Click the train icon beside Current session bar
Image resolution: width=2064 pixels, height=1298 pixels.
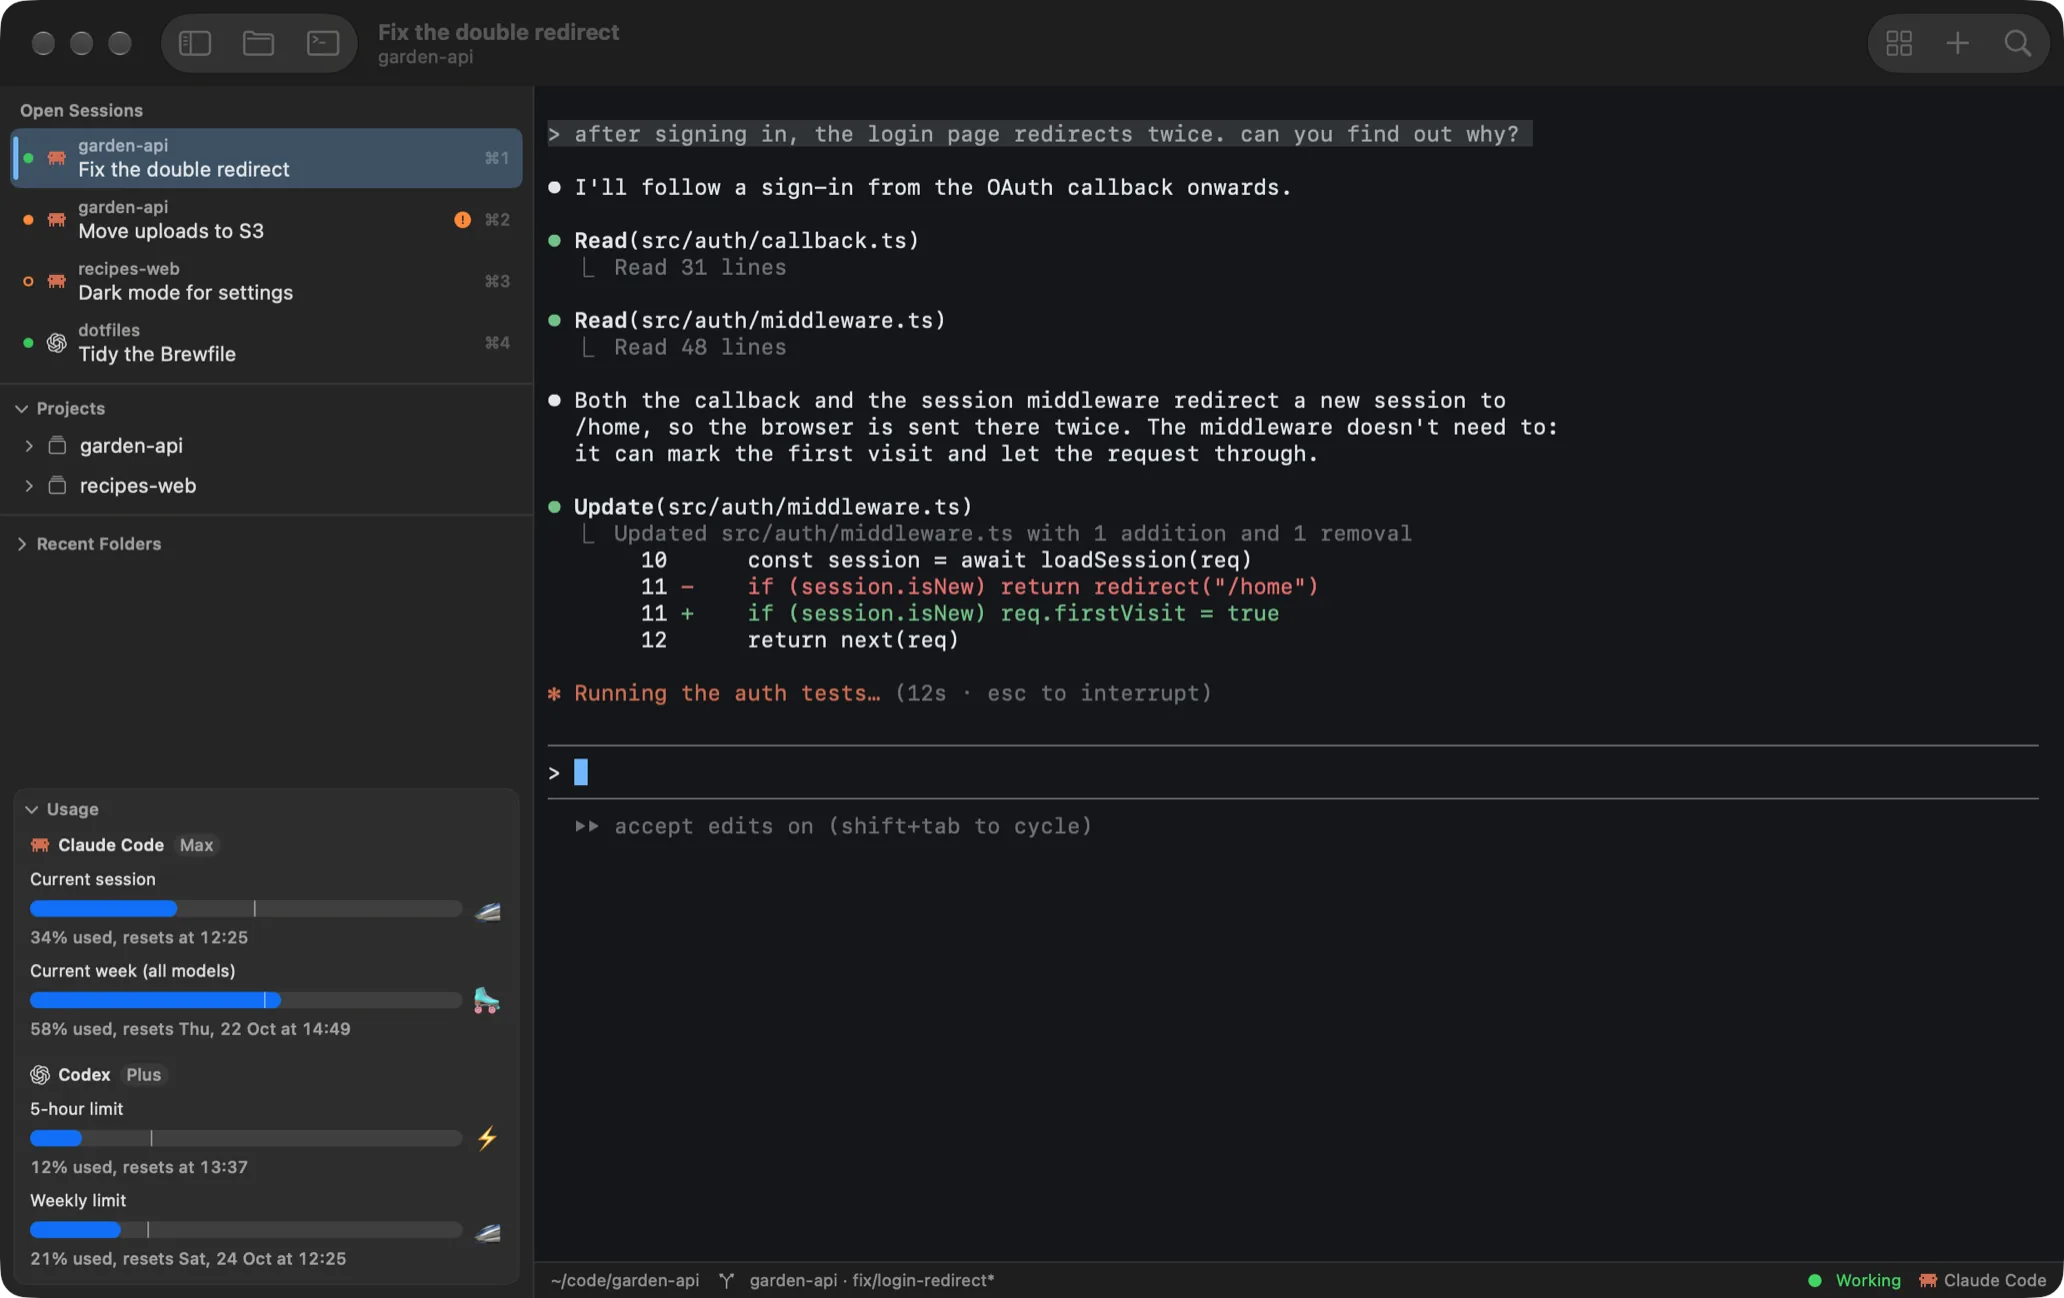[487, 910]
